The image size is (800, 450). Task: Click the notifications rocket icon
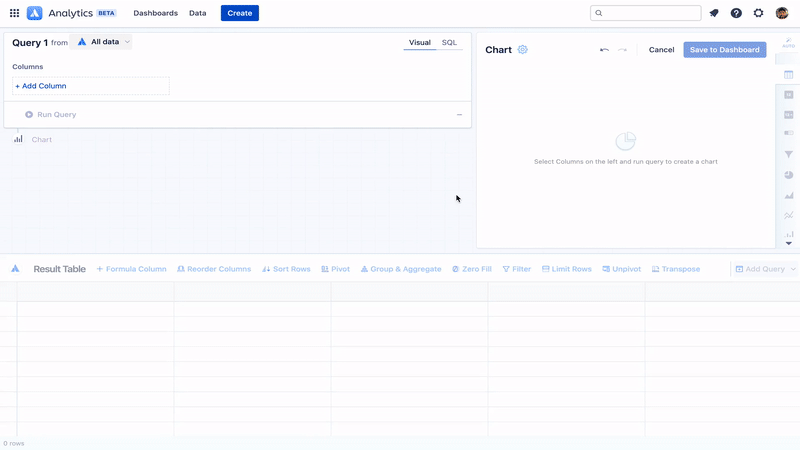(x=714, y=13)
